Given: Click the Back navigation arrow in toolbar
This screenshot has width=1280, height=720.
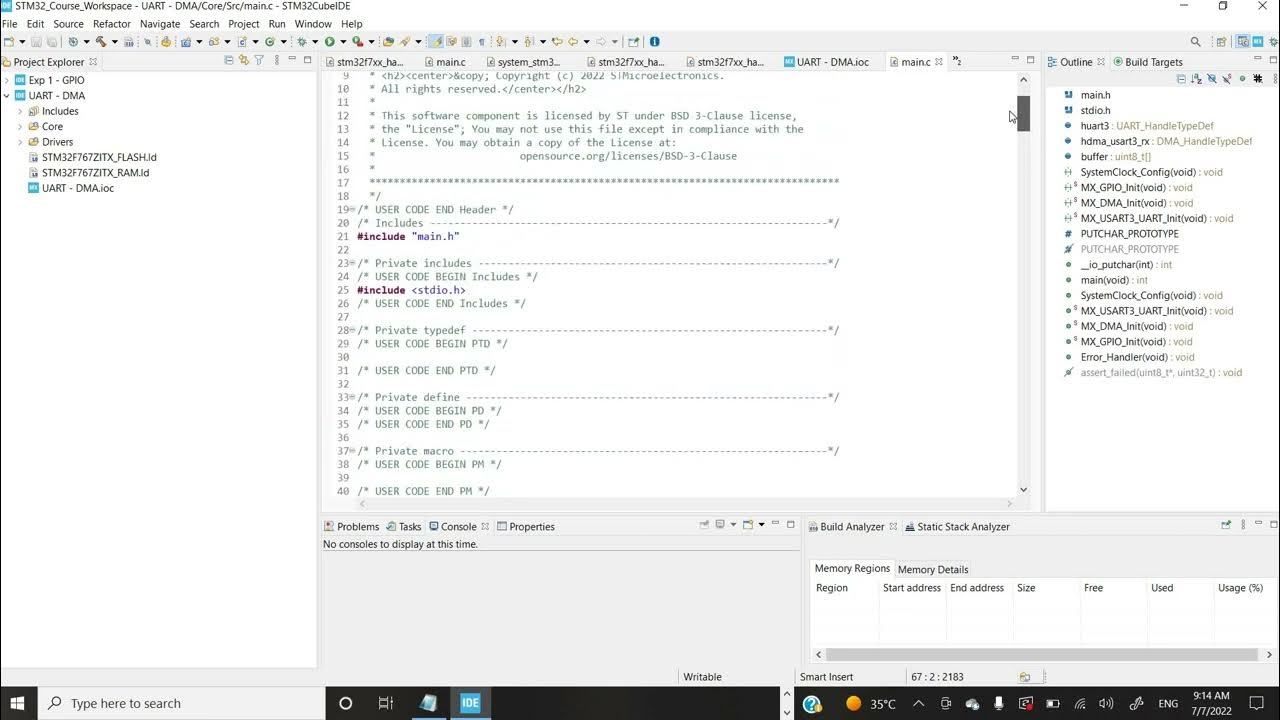Looking at the screenshot, I should pyautogui.click(x=572, y=42).
